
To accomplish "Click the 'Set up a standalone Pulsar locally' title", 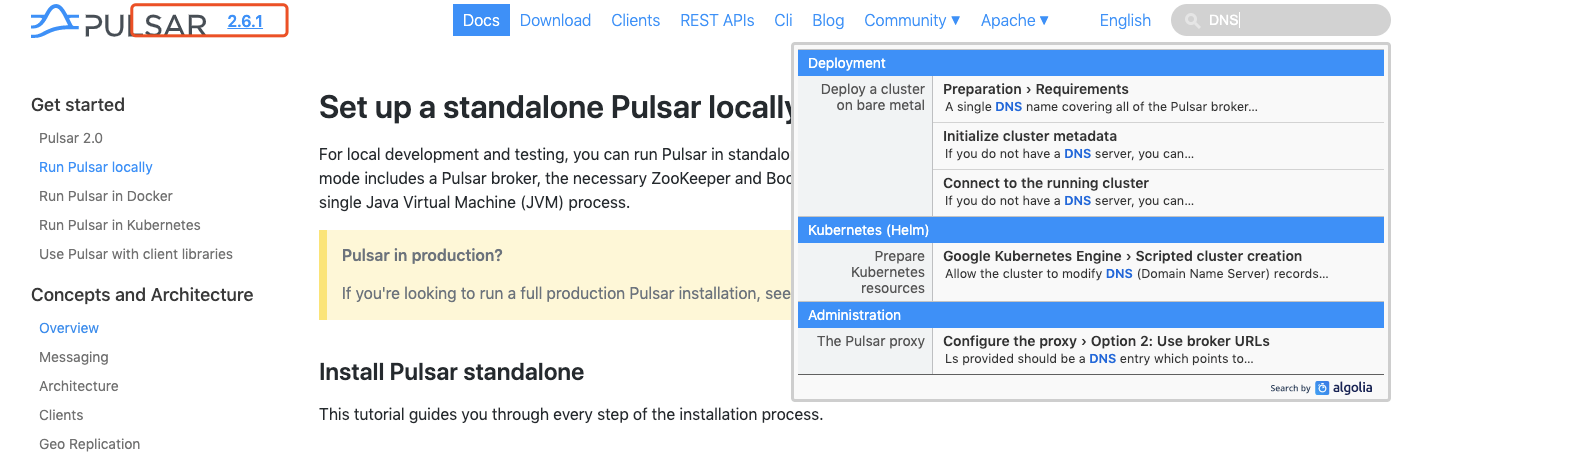I will 555,107.
